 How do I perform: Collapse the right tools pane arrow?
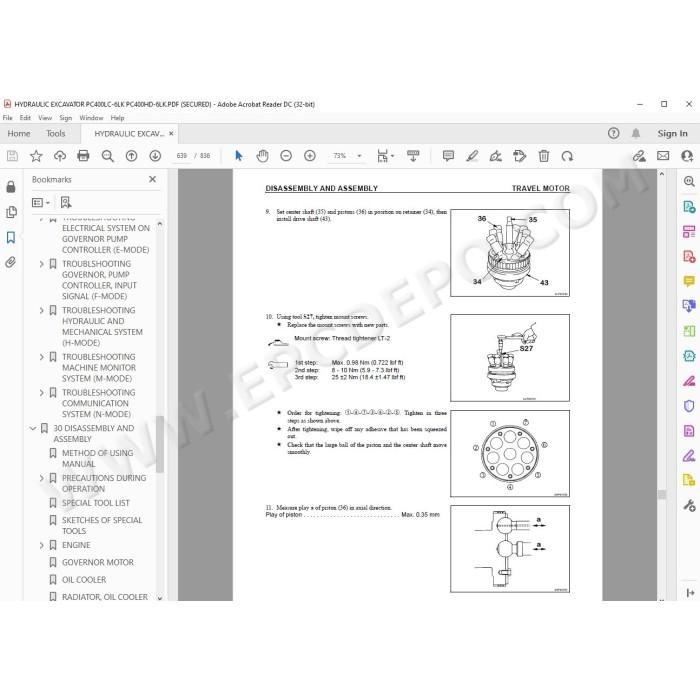click(x=690, y=592)
